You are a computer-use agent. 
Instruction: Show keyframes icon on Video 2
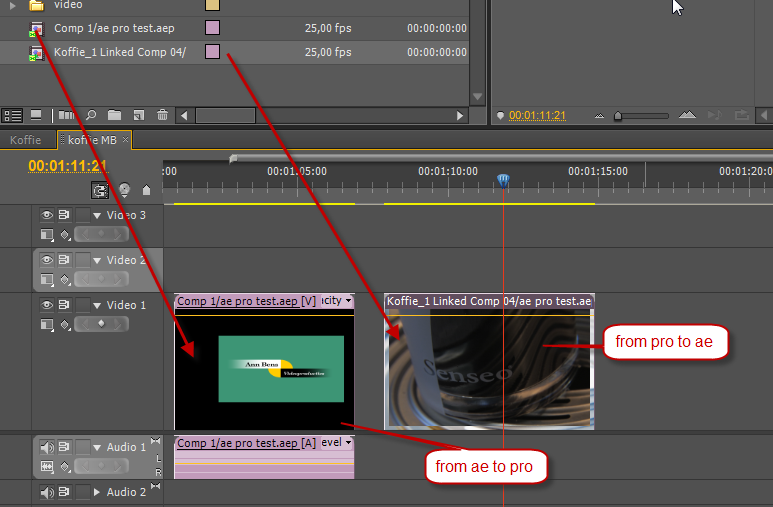(65, 280)
